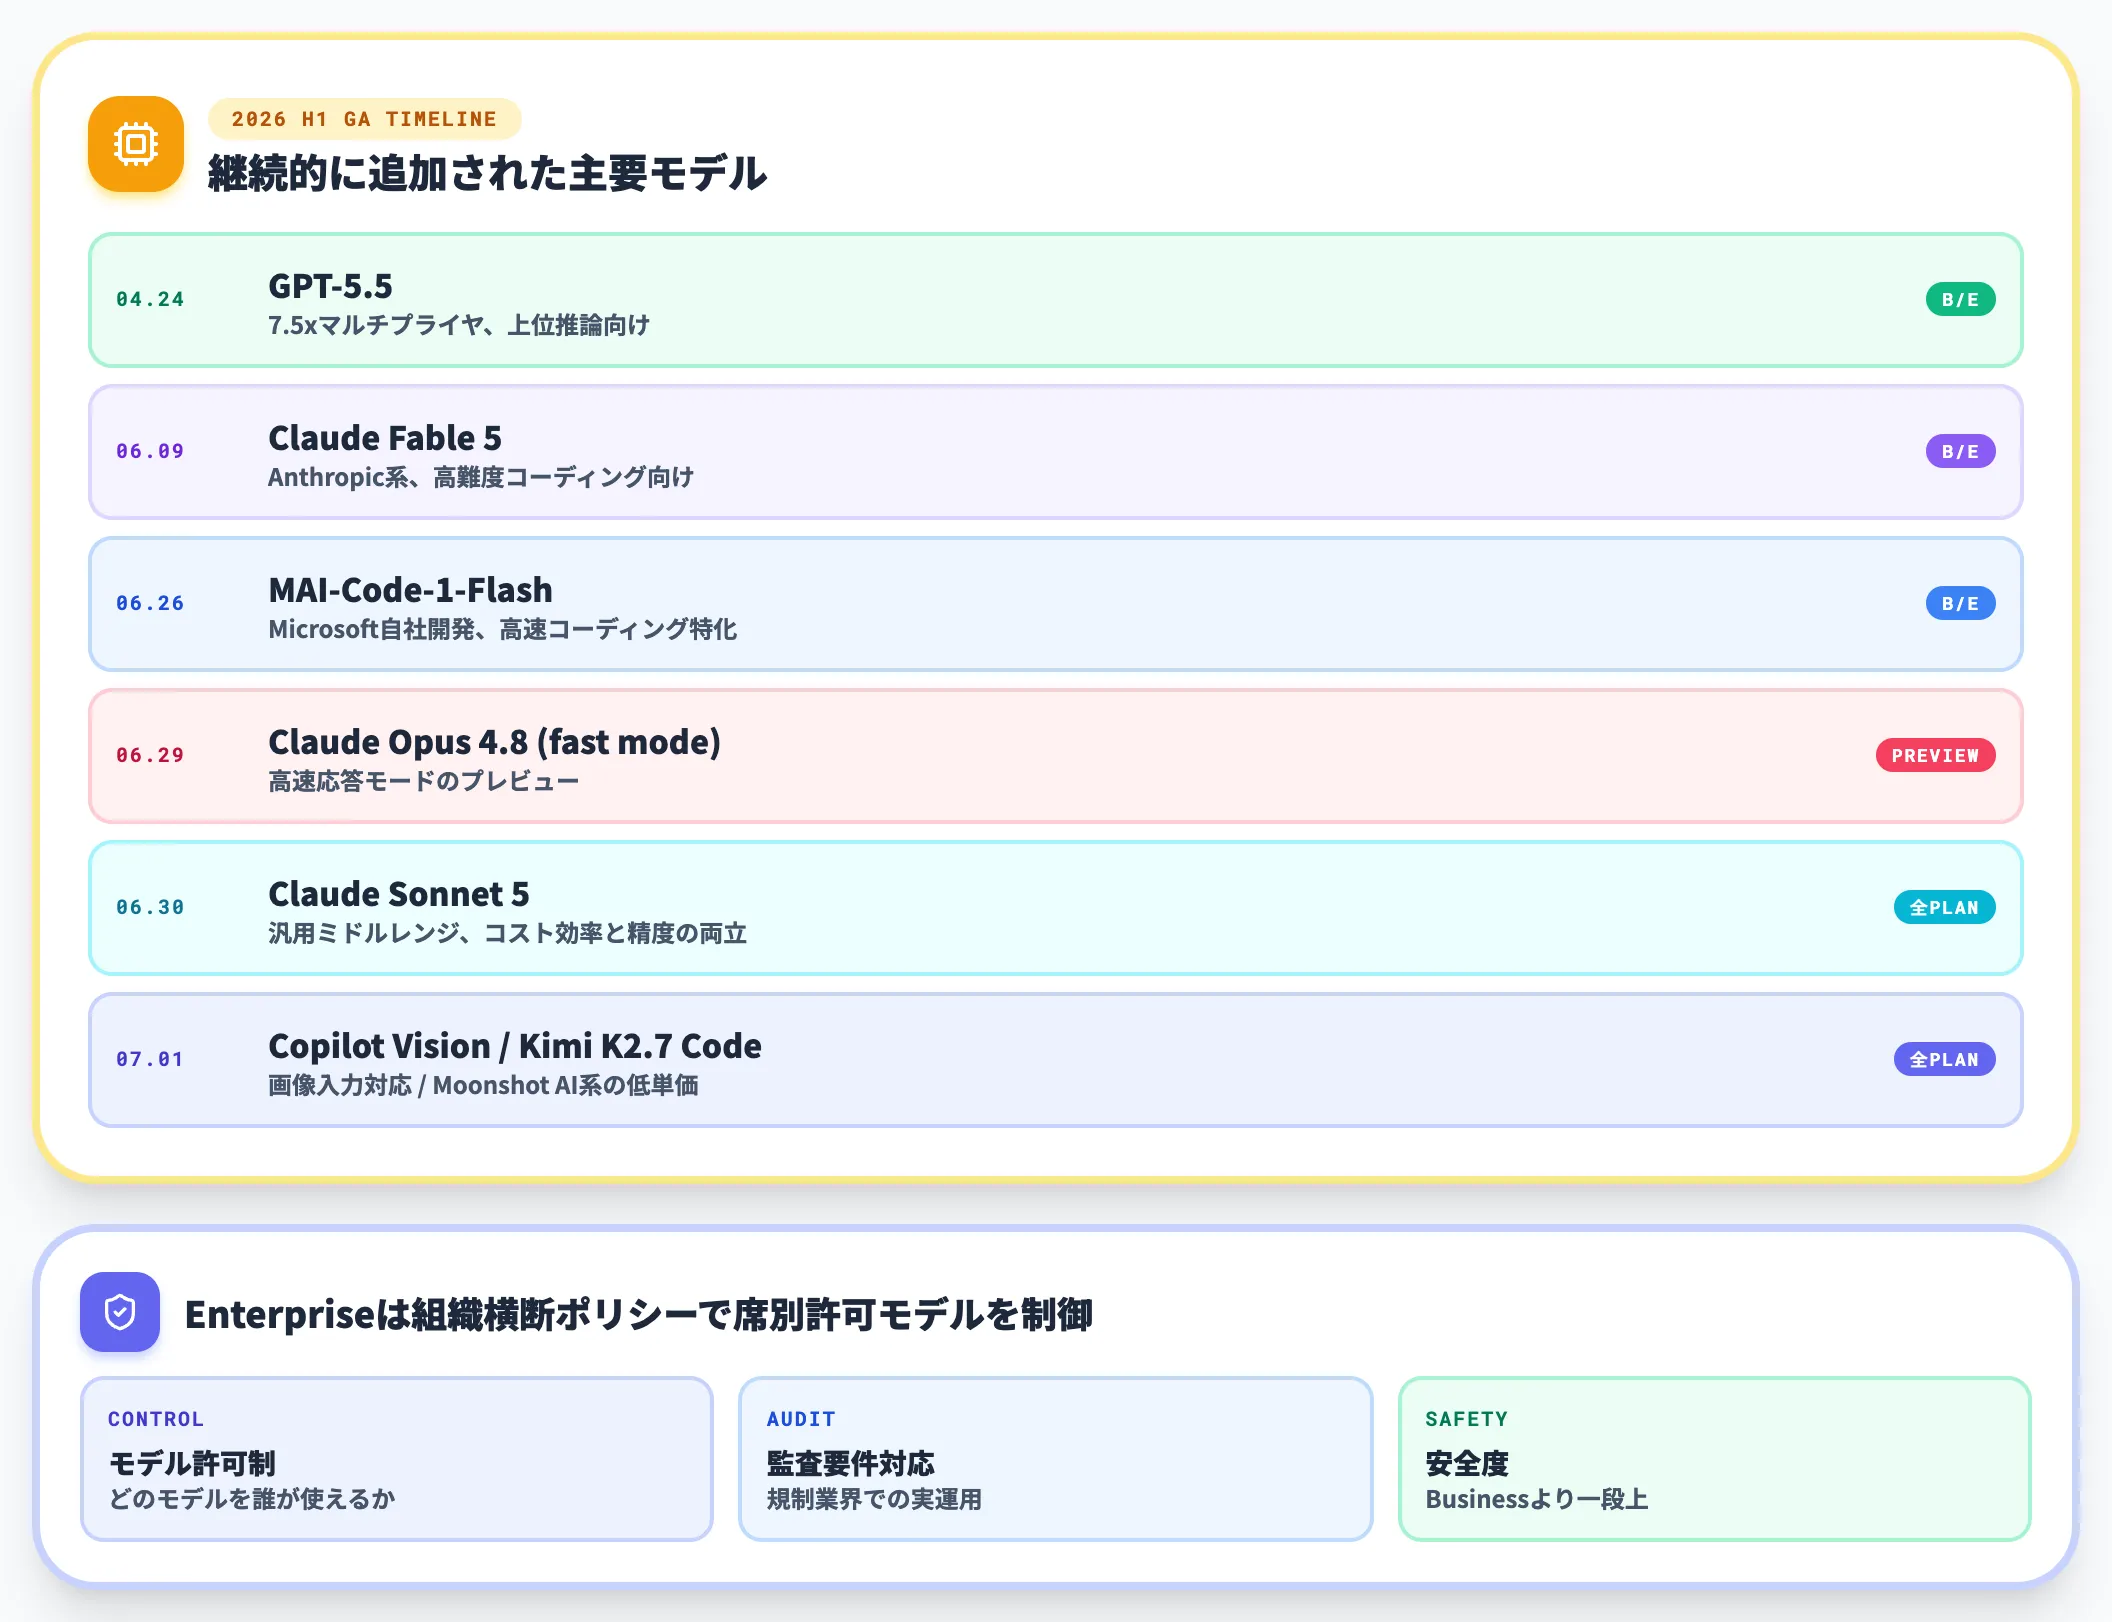Select the Anthropic系、高難度コーディング向け description
The width and height of the screenshot is (2112, 1622).
point(481,477)
